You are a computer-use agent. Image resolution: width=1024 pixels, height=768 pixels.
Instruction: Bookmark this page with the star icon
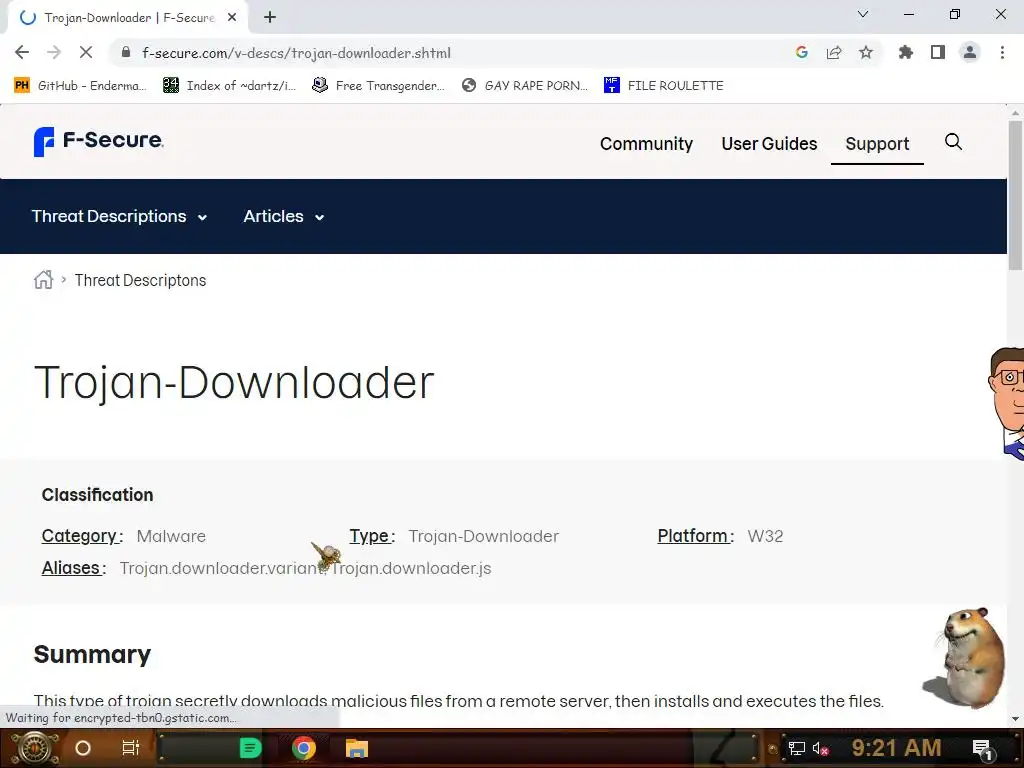866,52
